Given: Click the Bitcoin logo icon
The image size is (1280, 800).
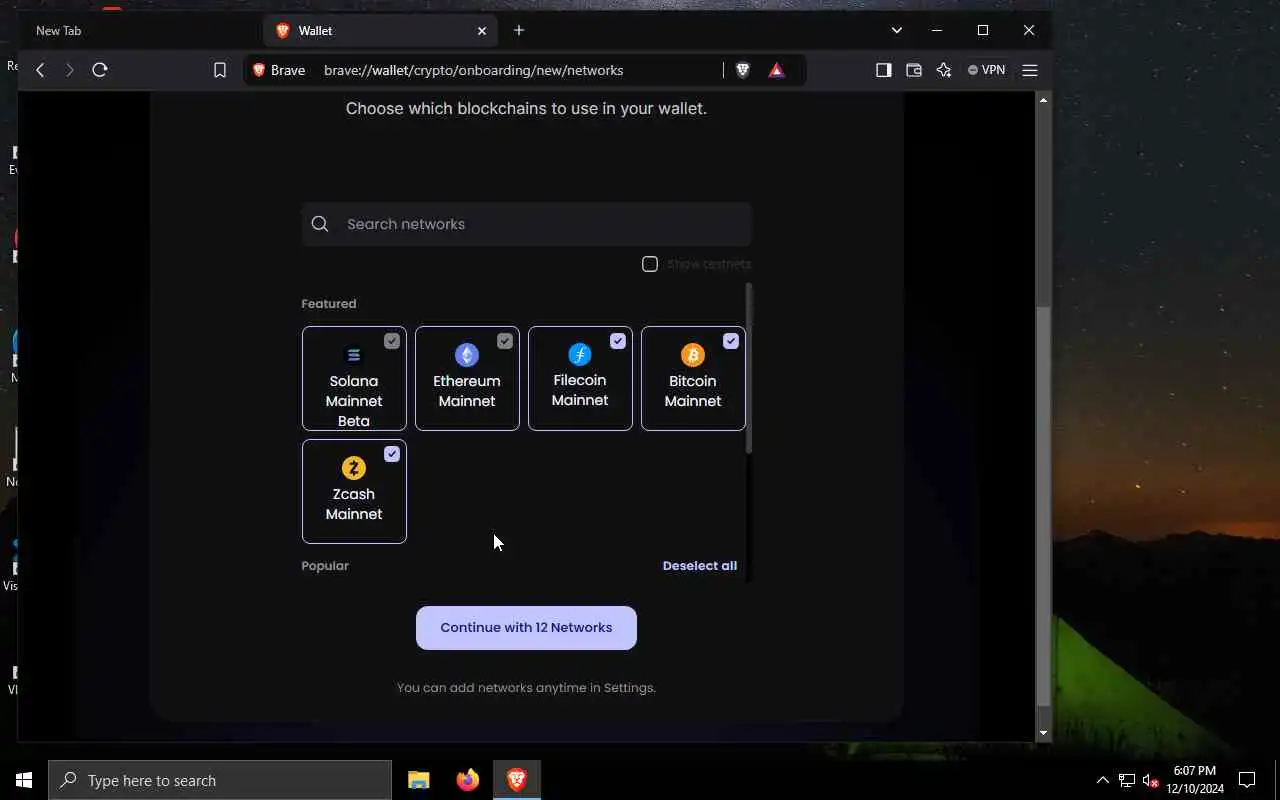Looking at the screenshot, I should 693,355.
